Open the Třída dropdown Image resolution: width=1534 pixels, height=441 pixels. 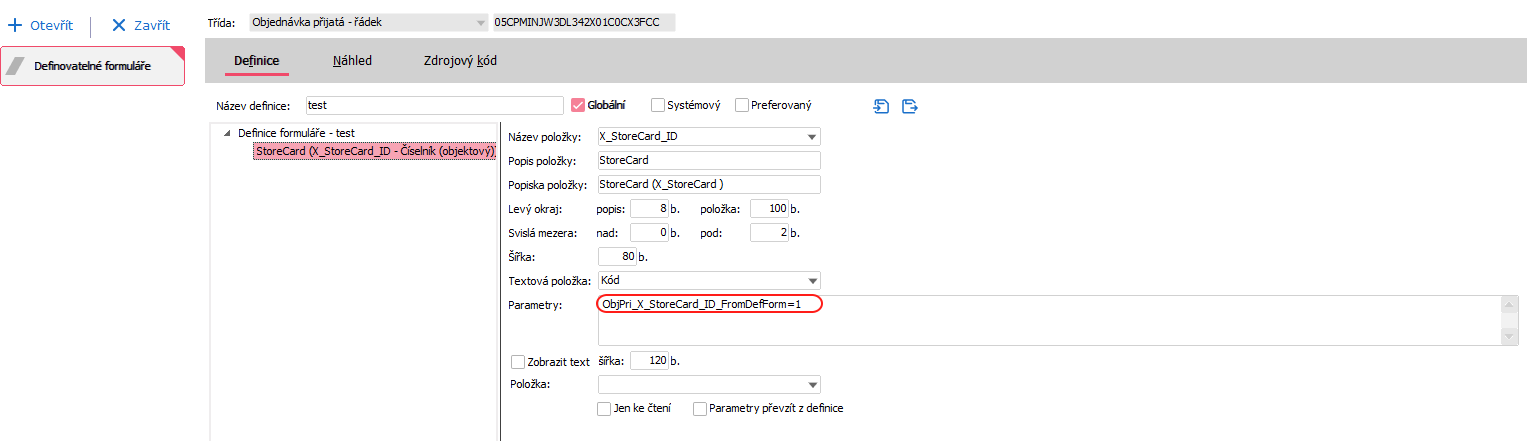tap(481, 23)
